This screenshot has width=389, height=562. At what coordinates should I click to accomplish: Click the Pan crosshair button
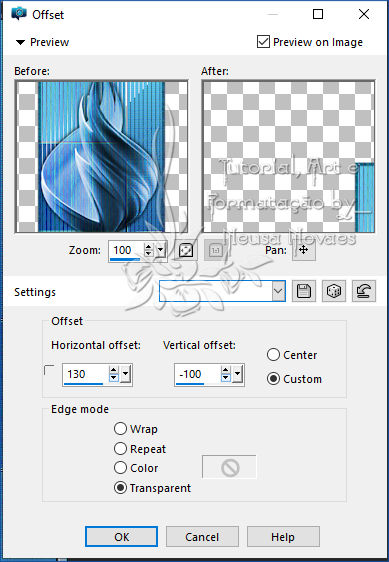pos(304,250)
